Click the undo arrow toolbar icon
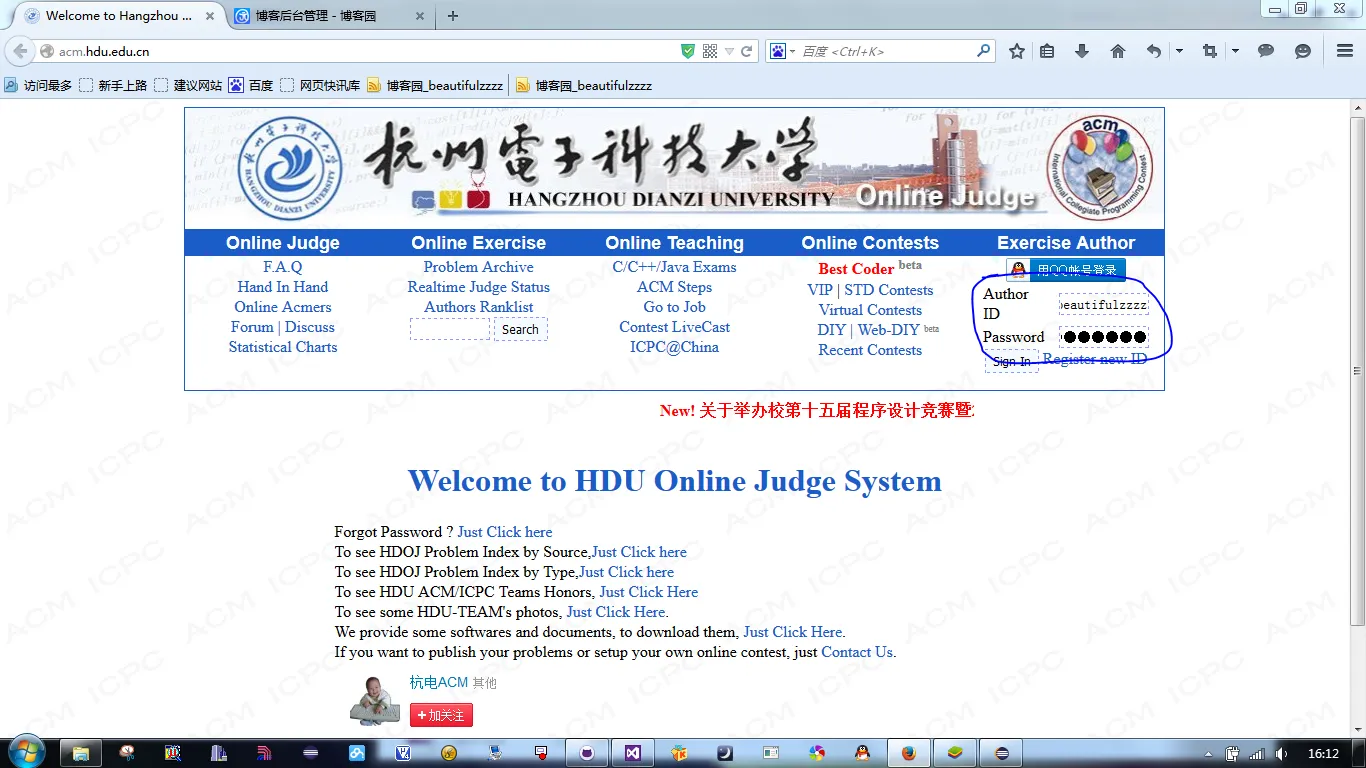This screenshot has height=768, width=1366. click(x=1154, y=51)
